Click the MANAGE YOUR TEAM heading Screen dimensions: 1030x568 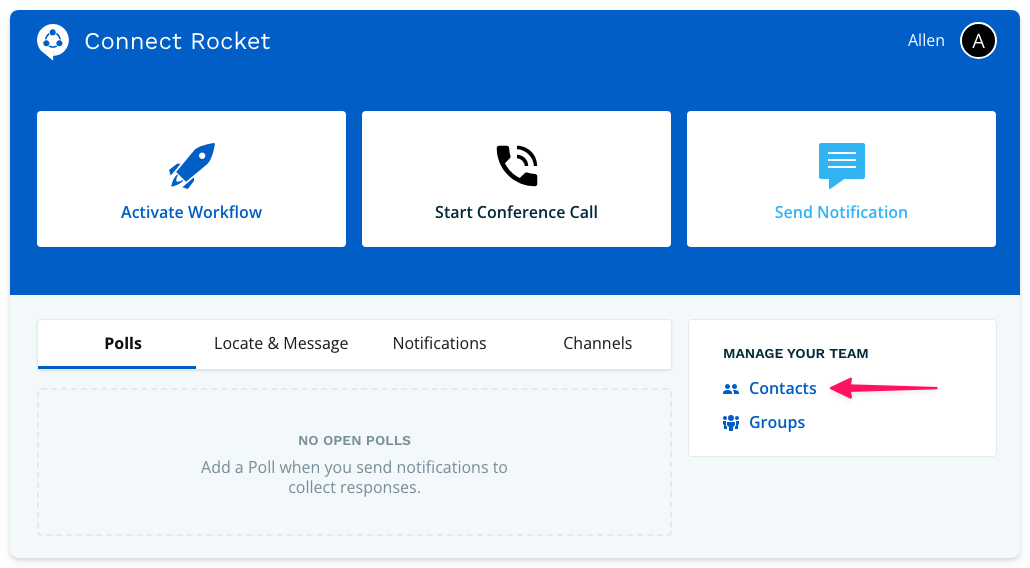795,353
